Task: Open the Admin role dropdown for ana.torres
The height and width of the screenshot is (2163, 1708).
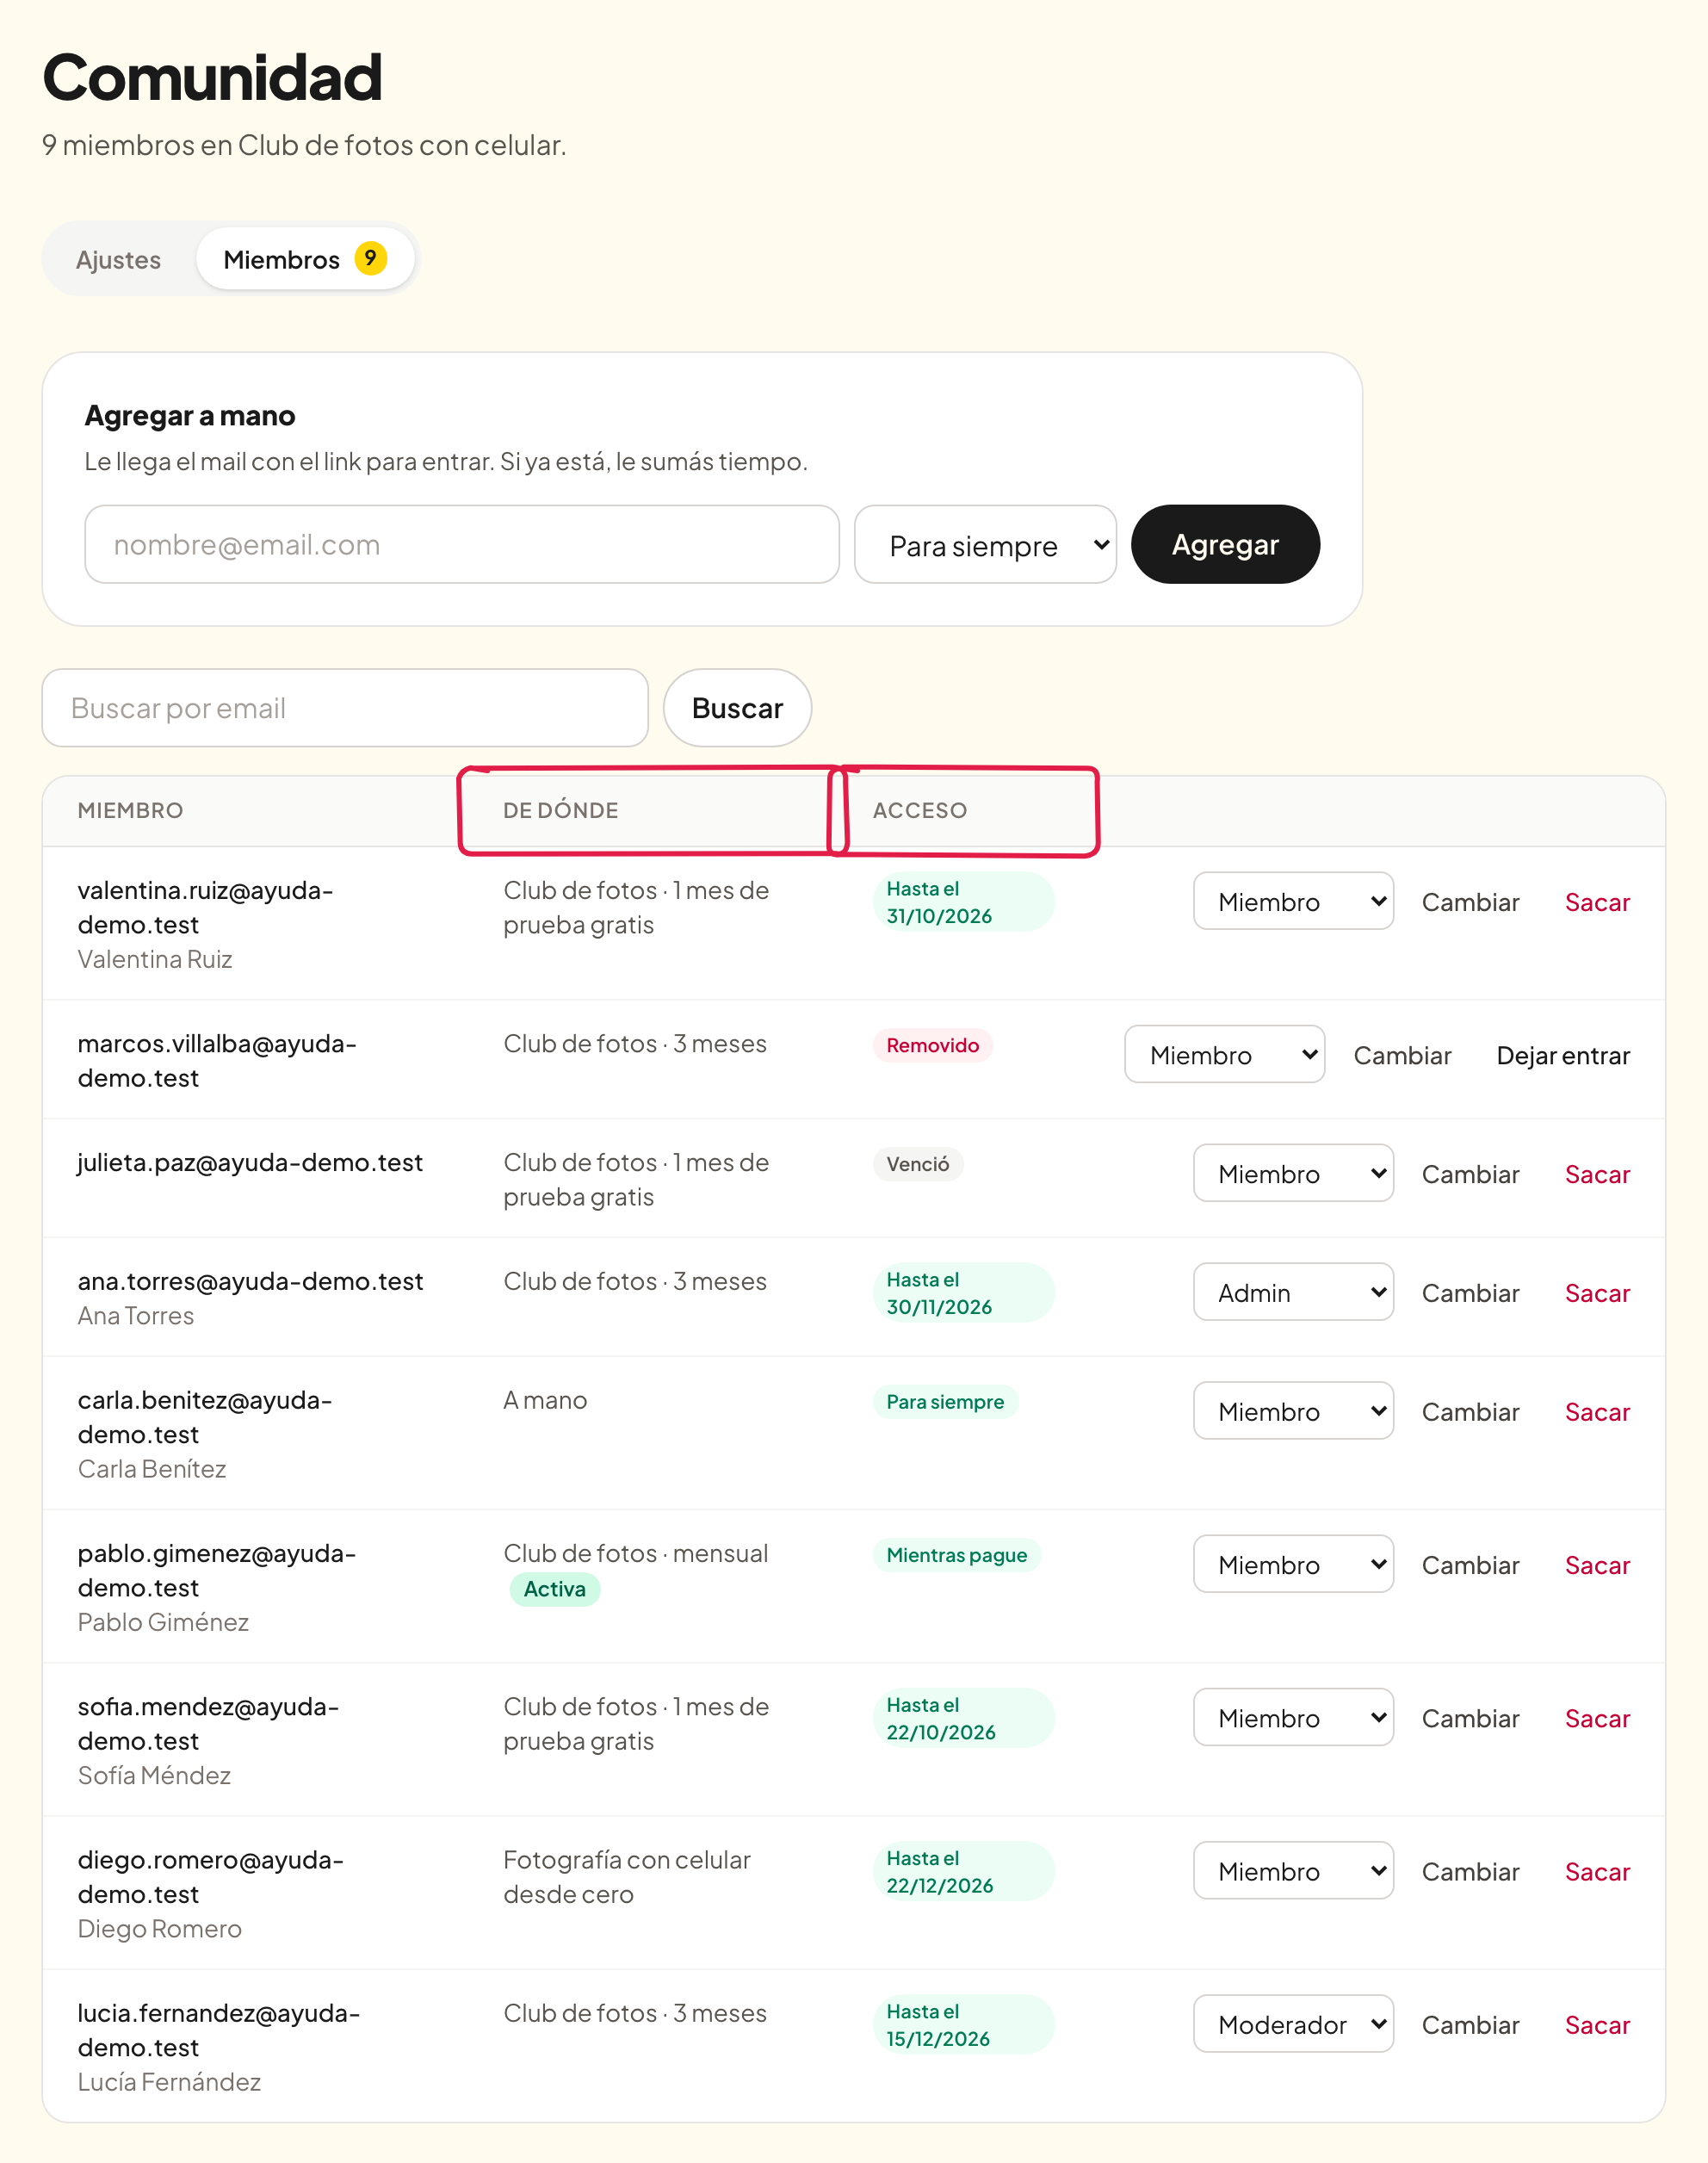Action: click(x=1293, y=1292)
